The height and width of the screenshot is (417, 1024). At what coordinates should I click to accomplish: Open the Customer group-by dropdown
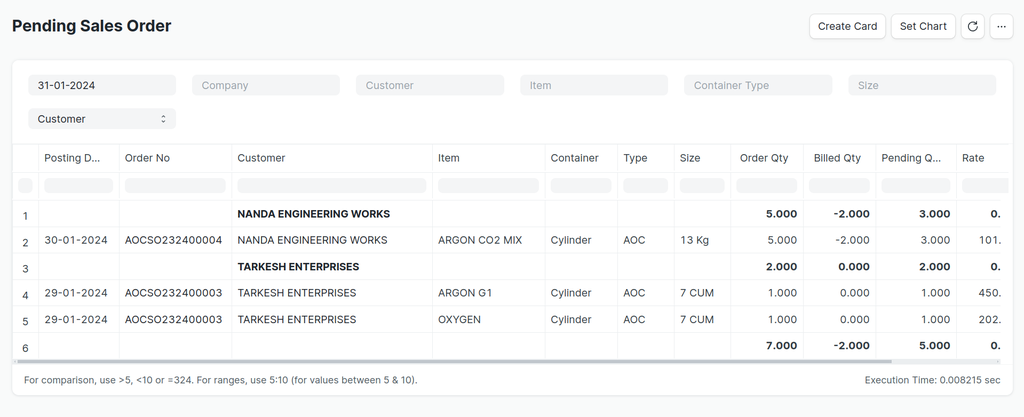click(x=102, y=119)
